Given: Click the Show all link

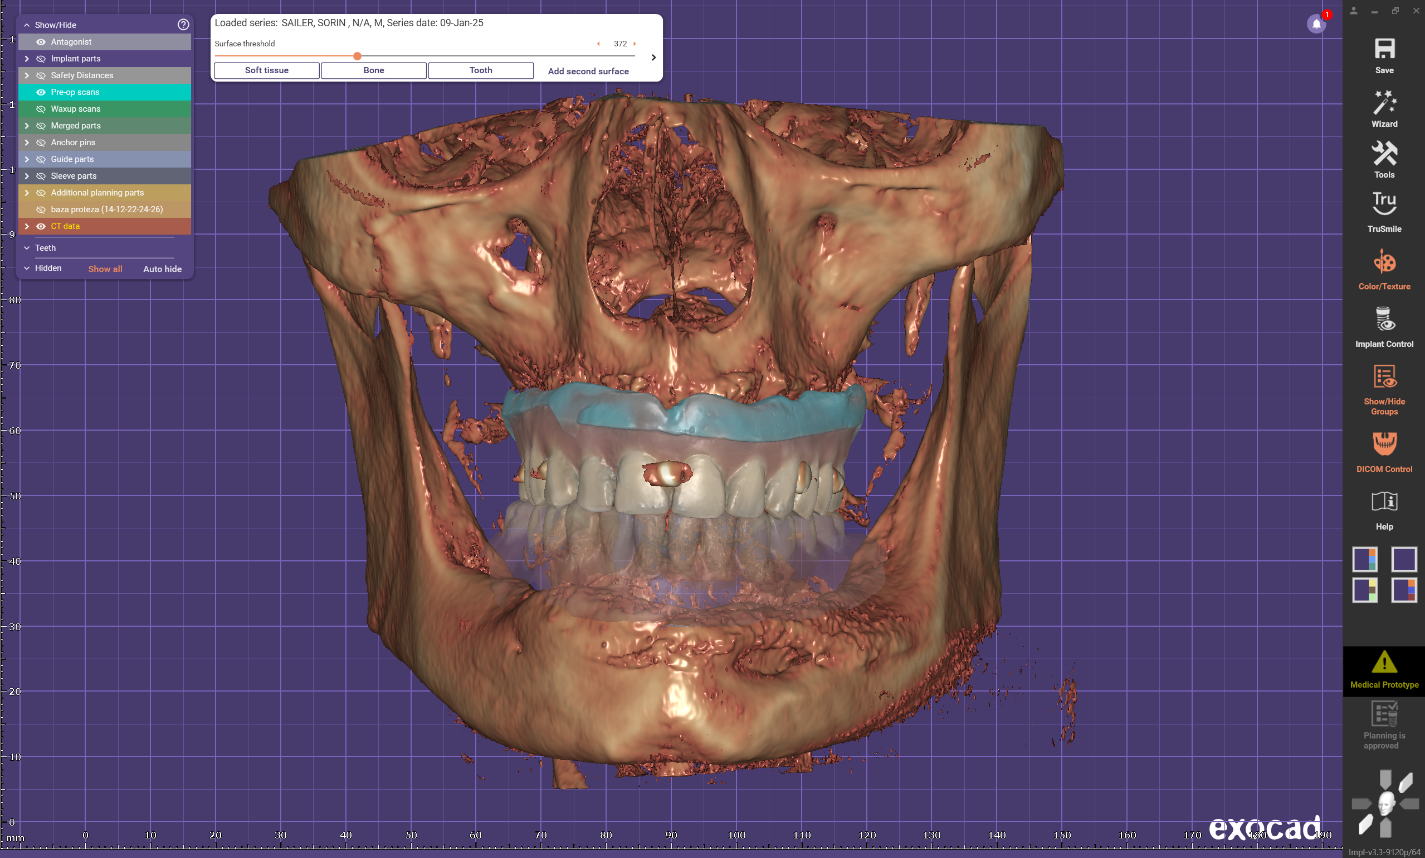Looking at the screenshot, I should [105, 269].
